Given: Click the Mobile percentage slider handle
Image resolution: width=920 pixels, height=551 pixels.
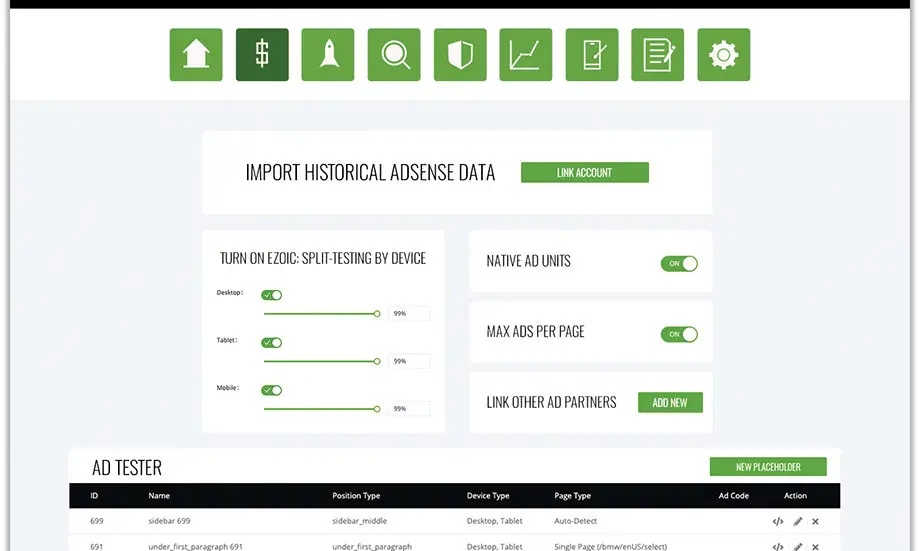Looking at the screenshot, I should tap(377, 409).
